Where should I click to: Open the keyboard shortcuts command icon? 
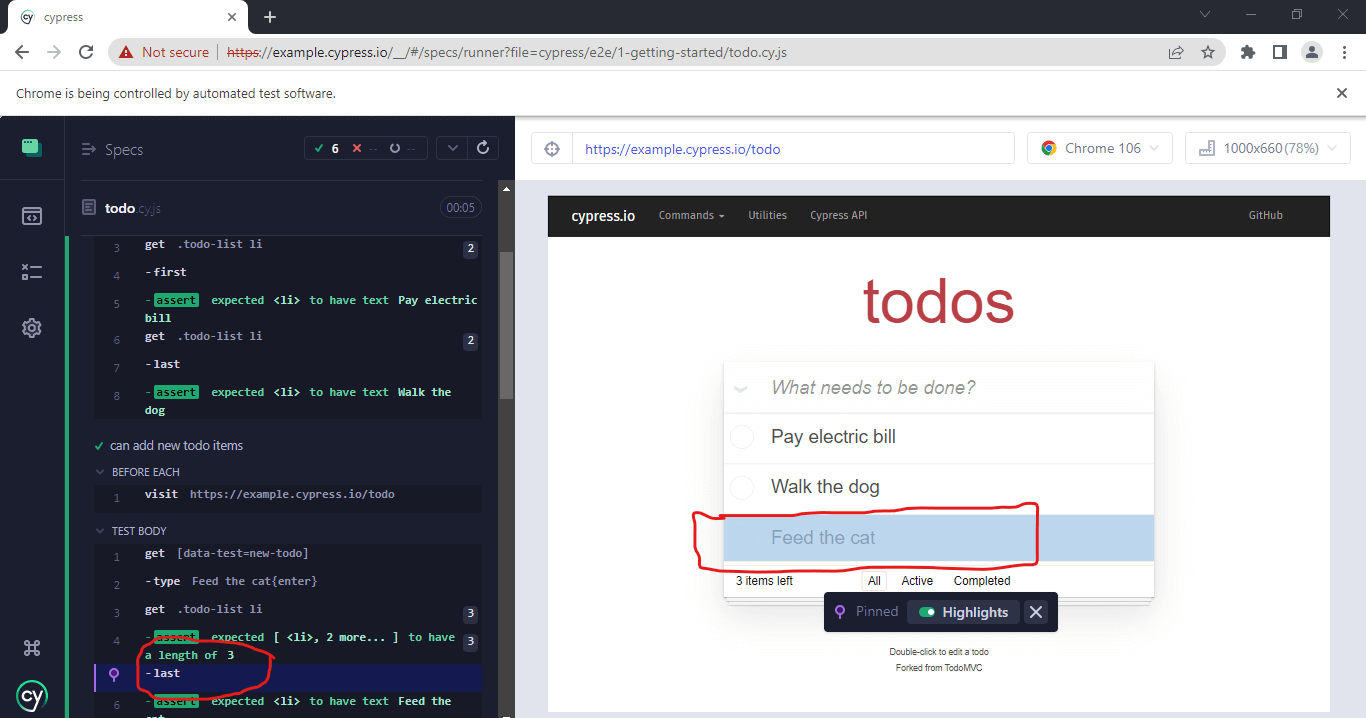32,648
